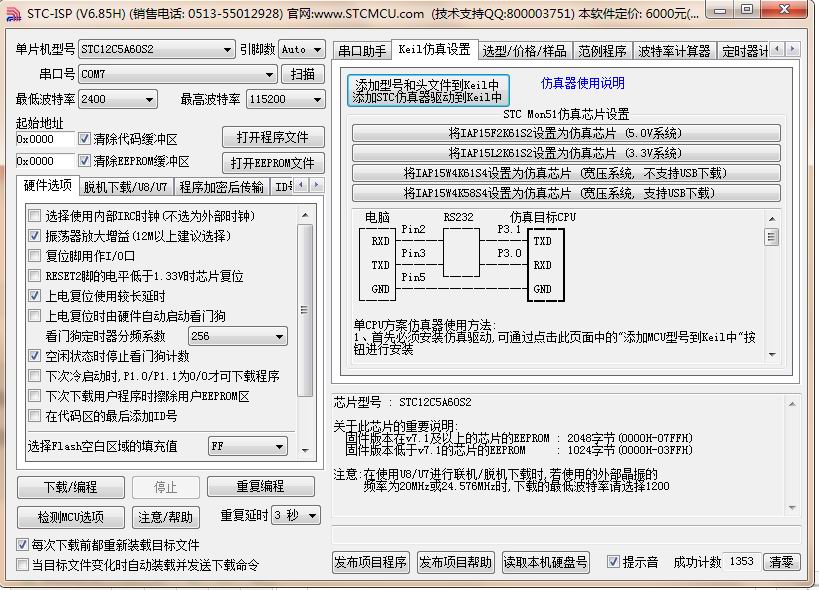The width and height of the screenshot is (819, 590).
Task: Enable reset pin as I/O checkbox
Action: [34, 256]
